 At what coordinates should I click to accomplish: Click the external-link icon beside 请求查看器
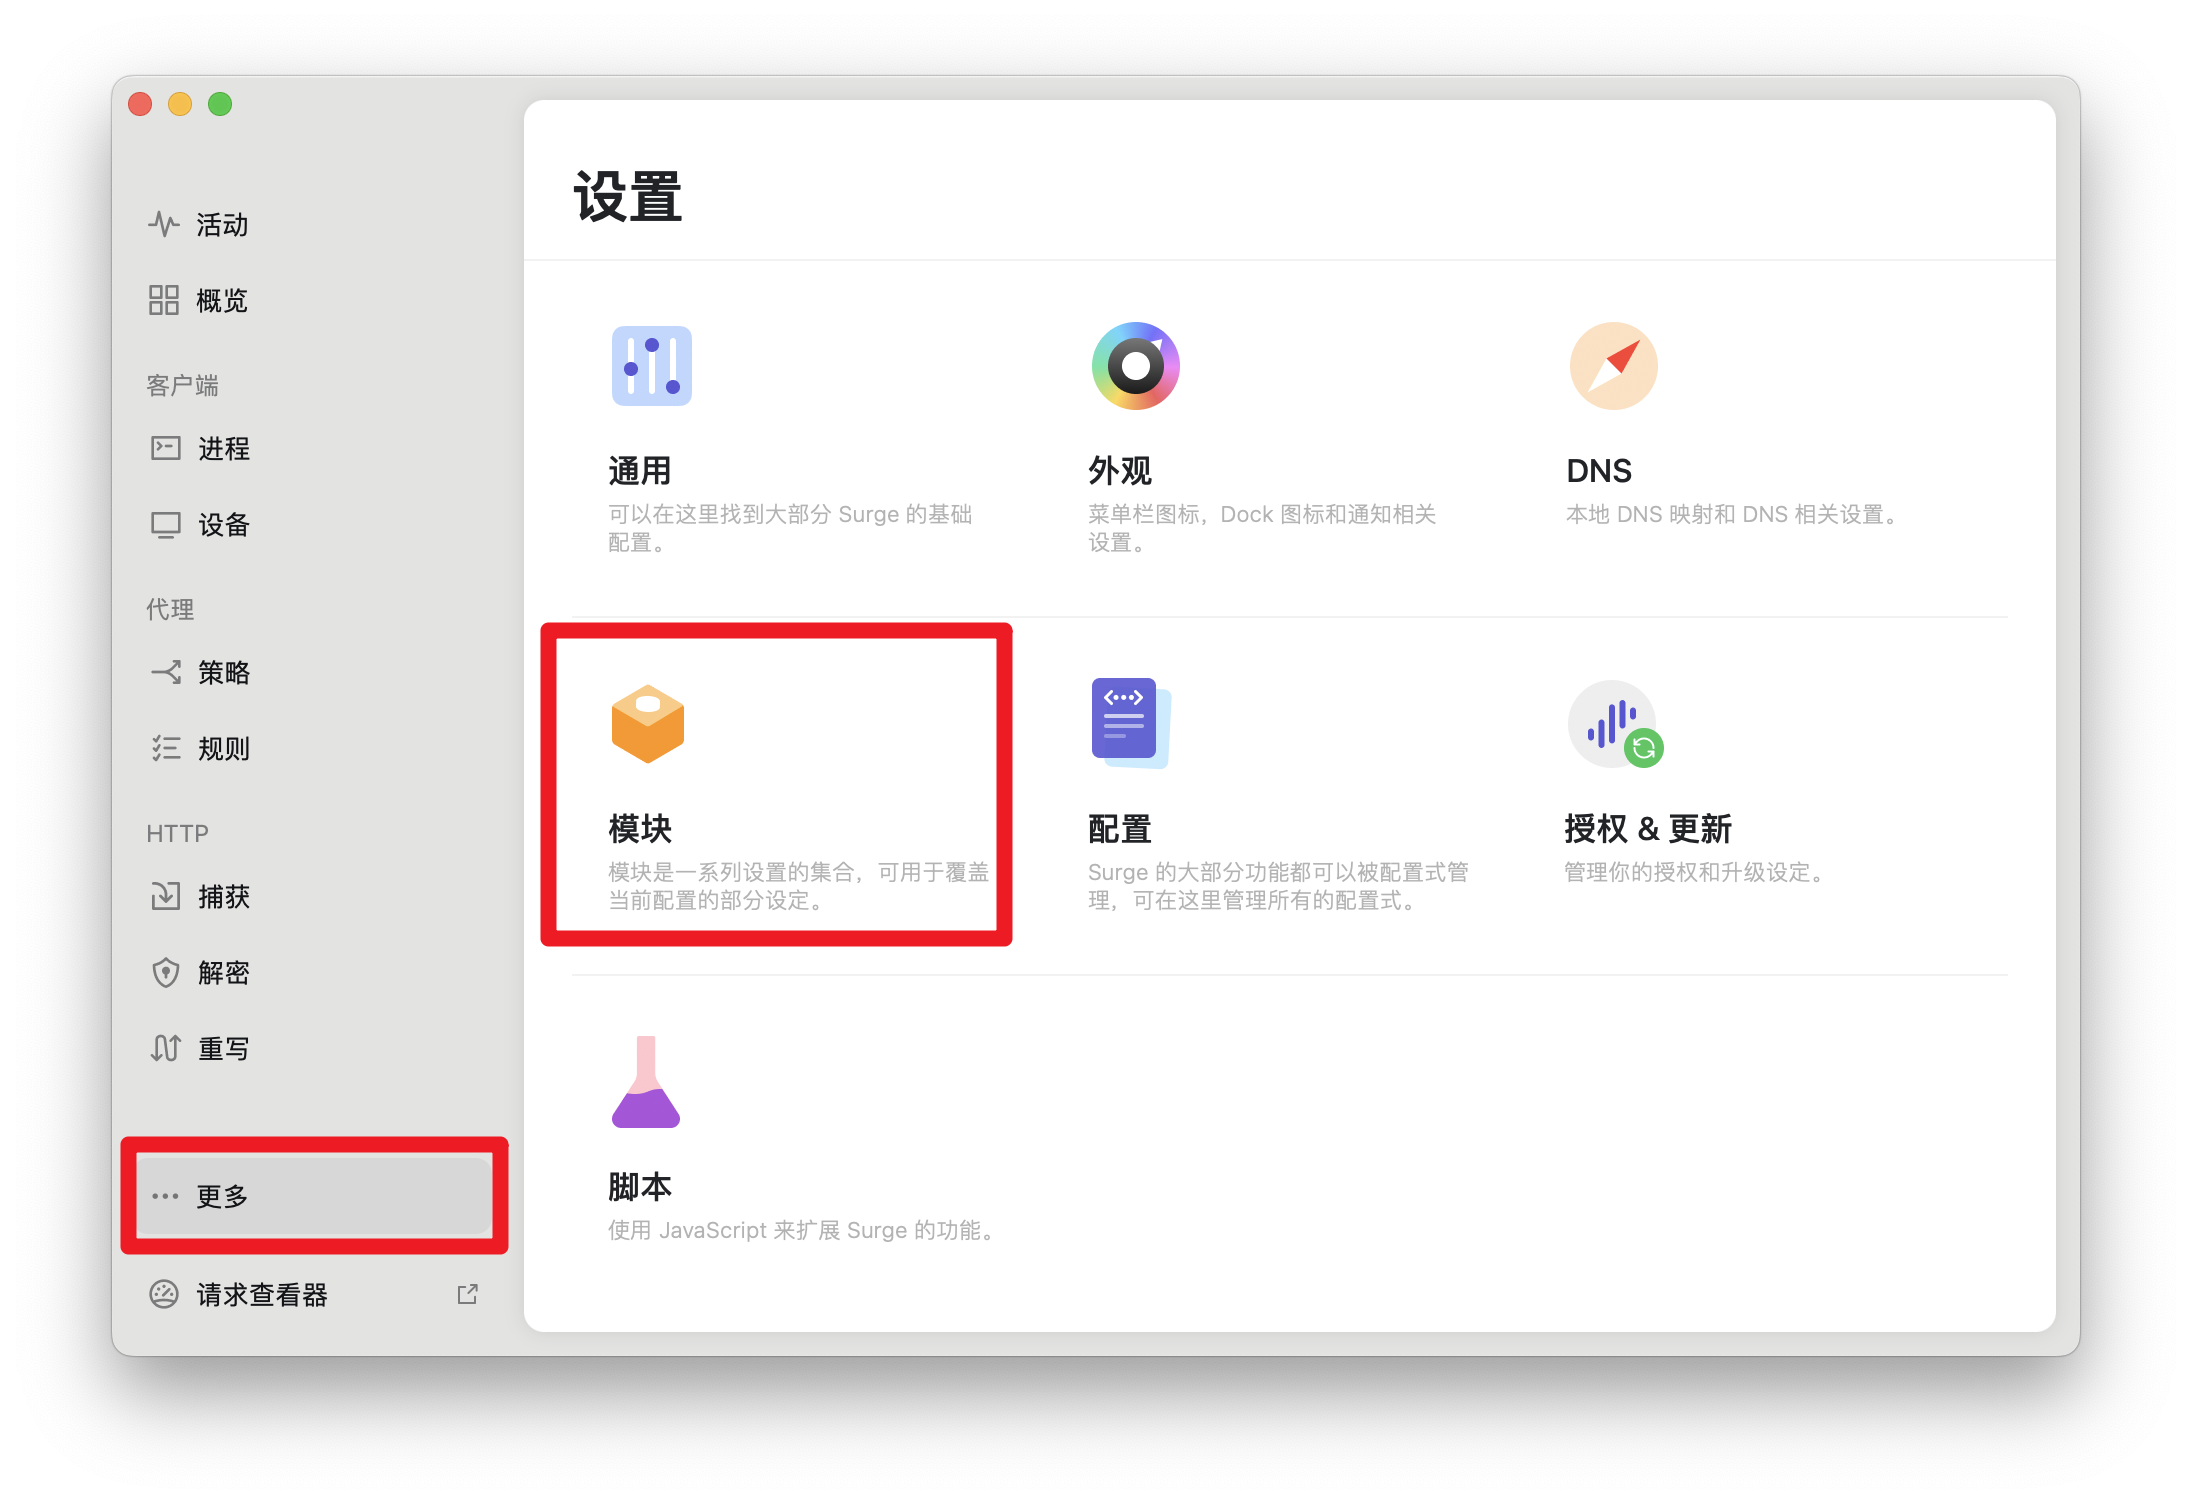(467, 1294)
